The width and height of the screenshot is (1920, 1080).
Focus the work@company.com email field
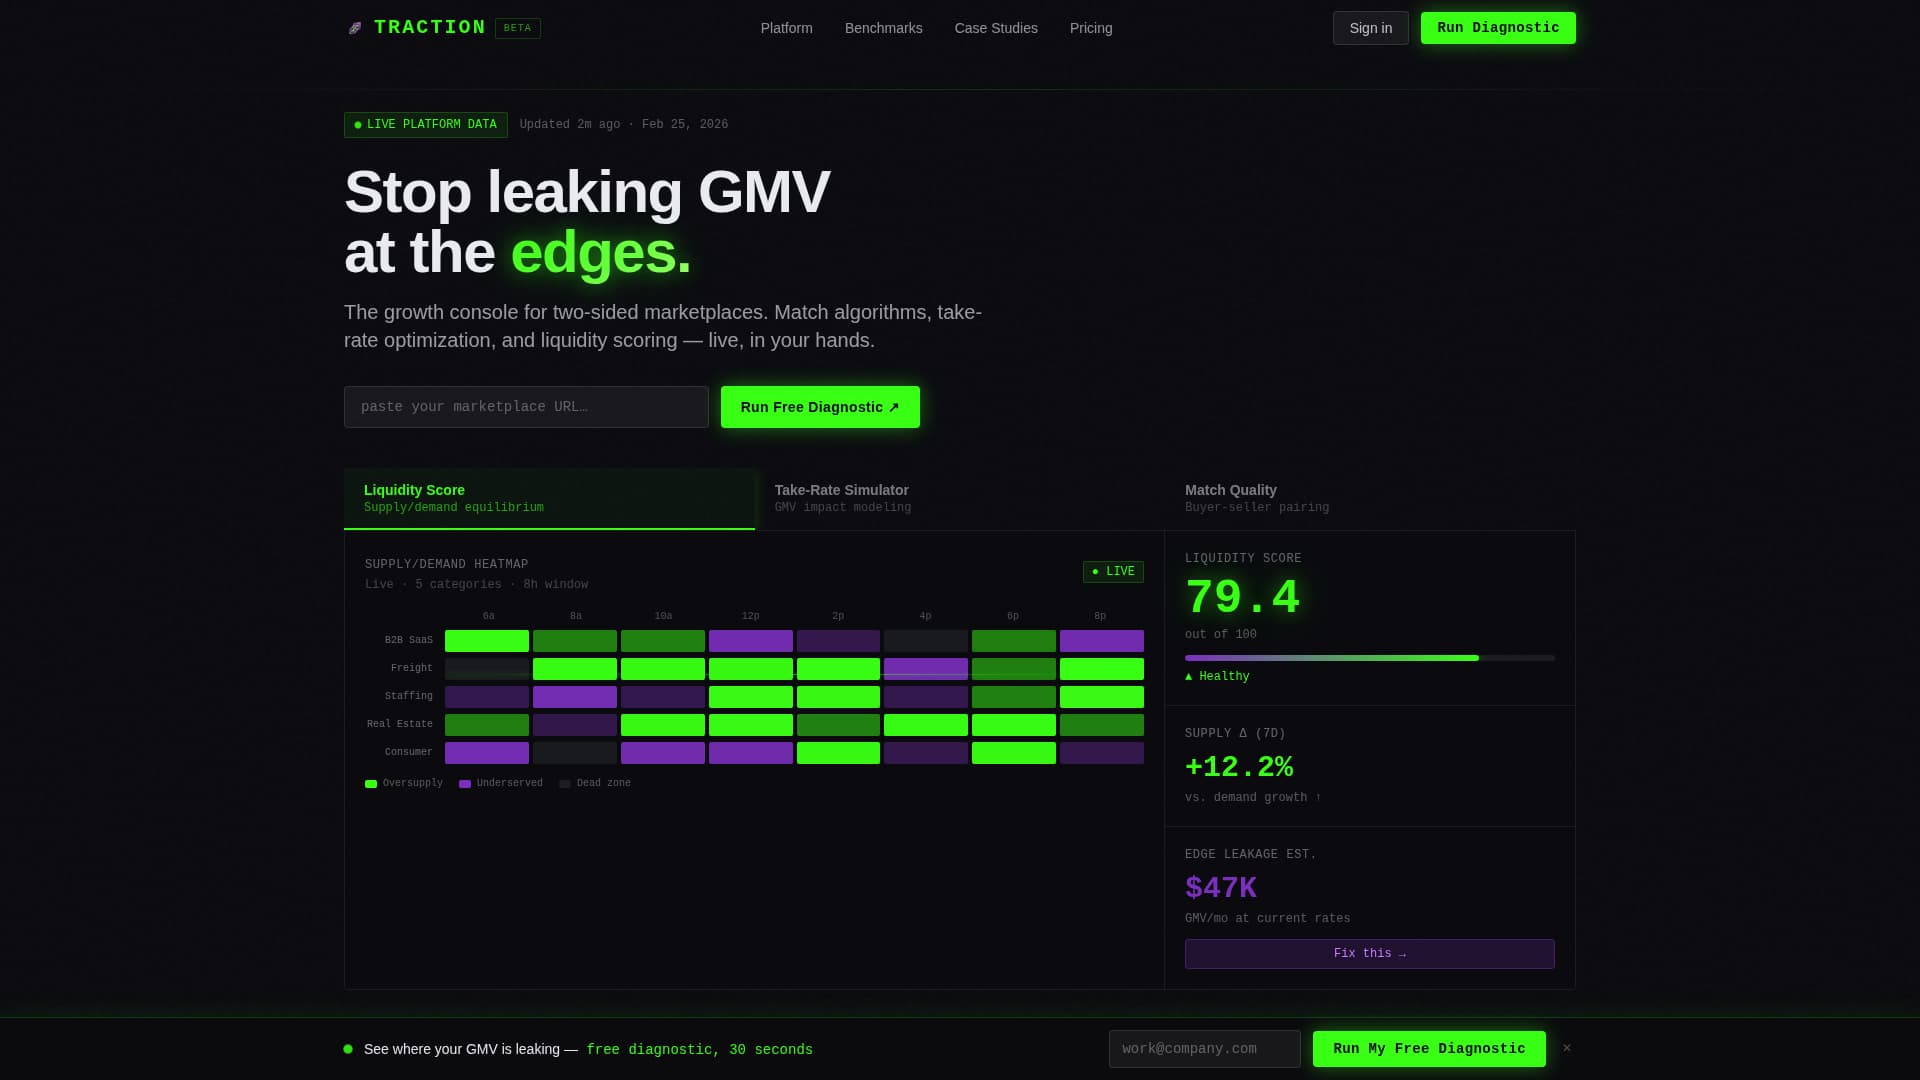(1205, 1049)
